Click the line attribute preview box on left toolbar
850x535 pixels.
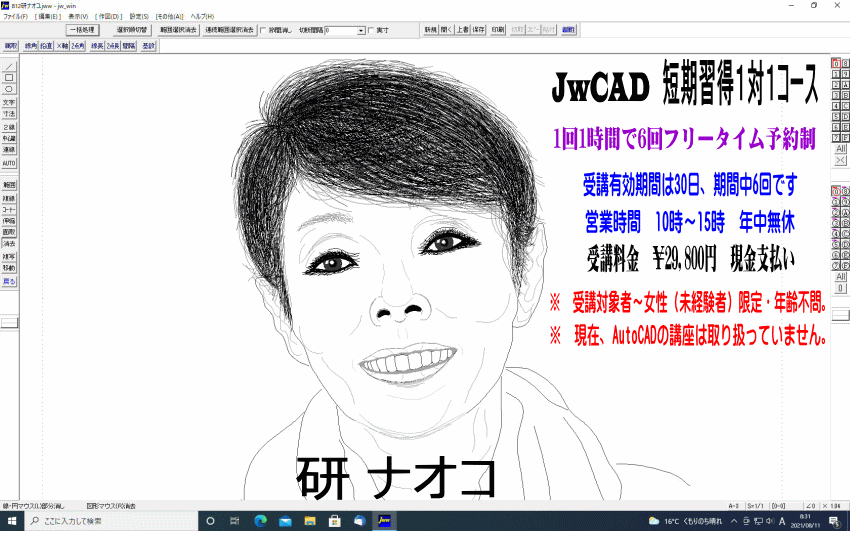point(9,323)
